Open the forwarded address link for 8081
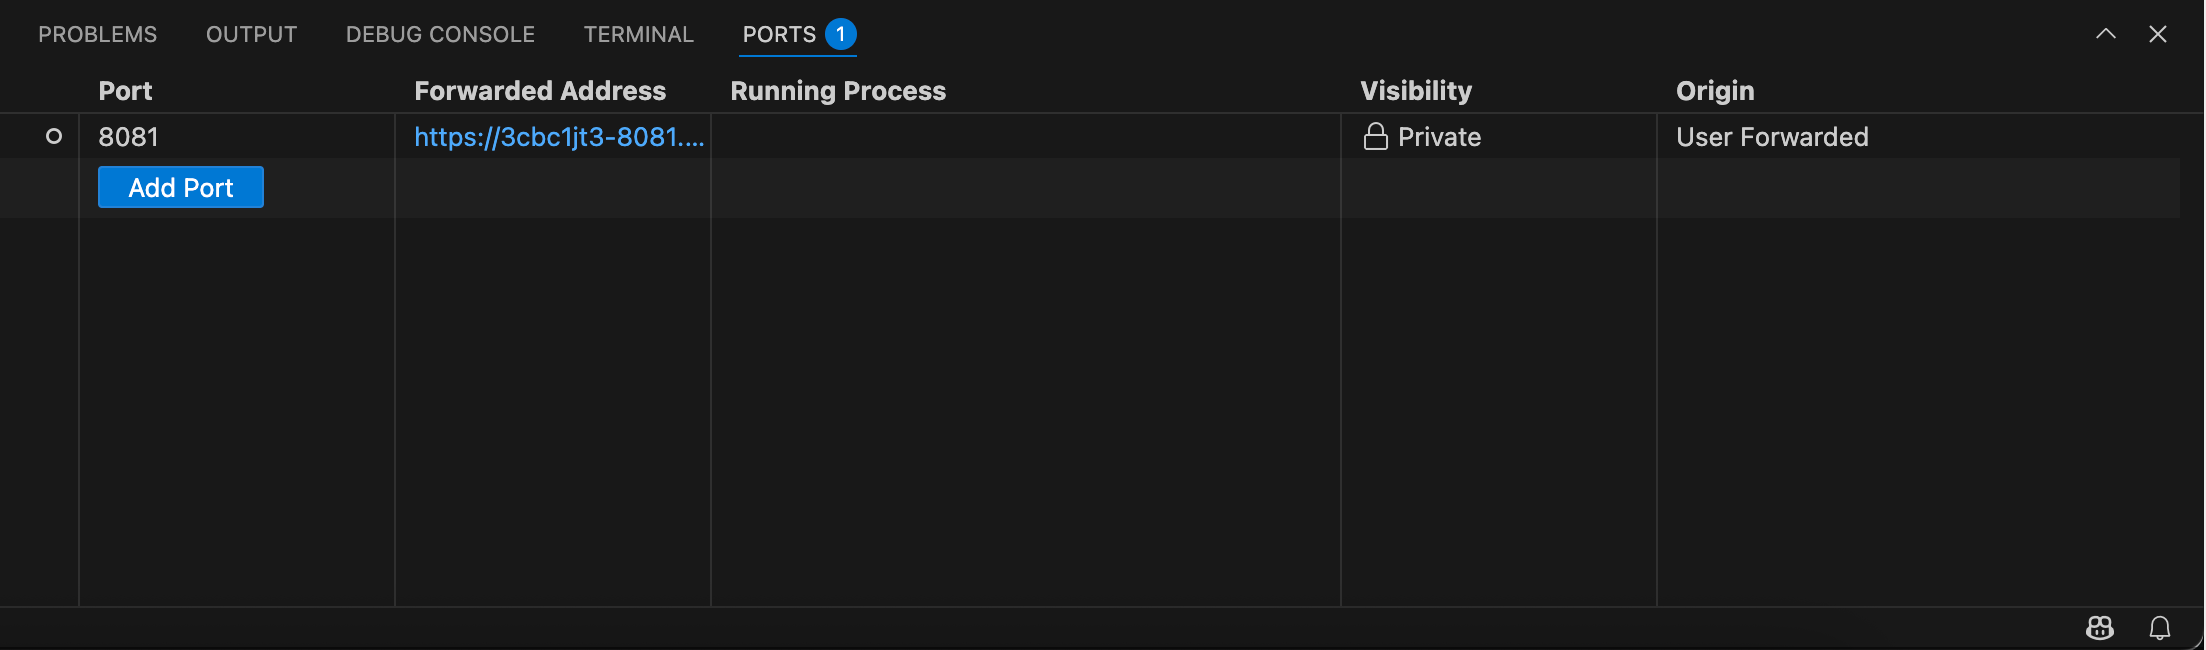Viewport: 2206px width, 650px height. (x=560, y=137)
